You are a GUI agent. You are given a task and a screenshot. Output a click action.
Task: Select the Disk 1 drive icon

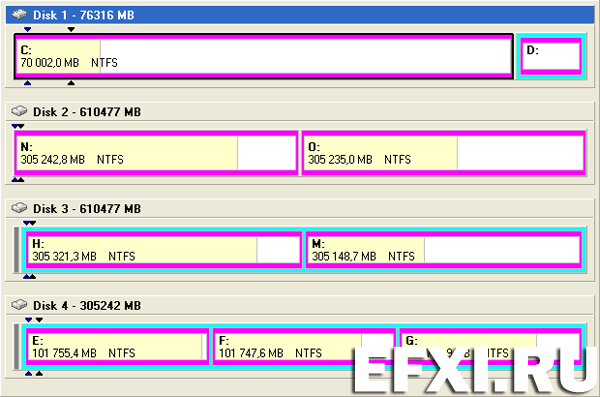(19, 15)
